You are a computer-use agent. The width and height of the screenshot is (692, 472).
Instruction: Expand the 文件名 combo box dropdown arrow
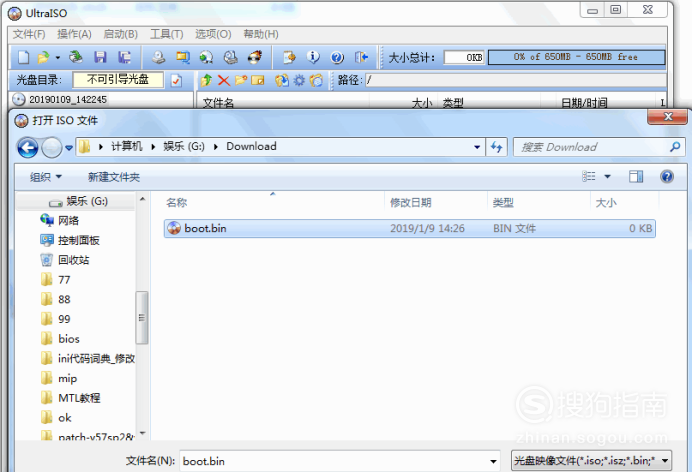click(493, 461)
